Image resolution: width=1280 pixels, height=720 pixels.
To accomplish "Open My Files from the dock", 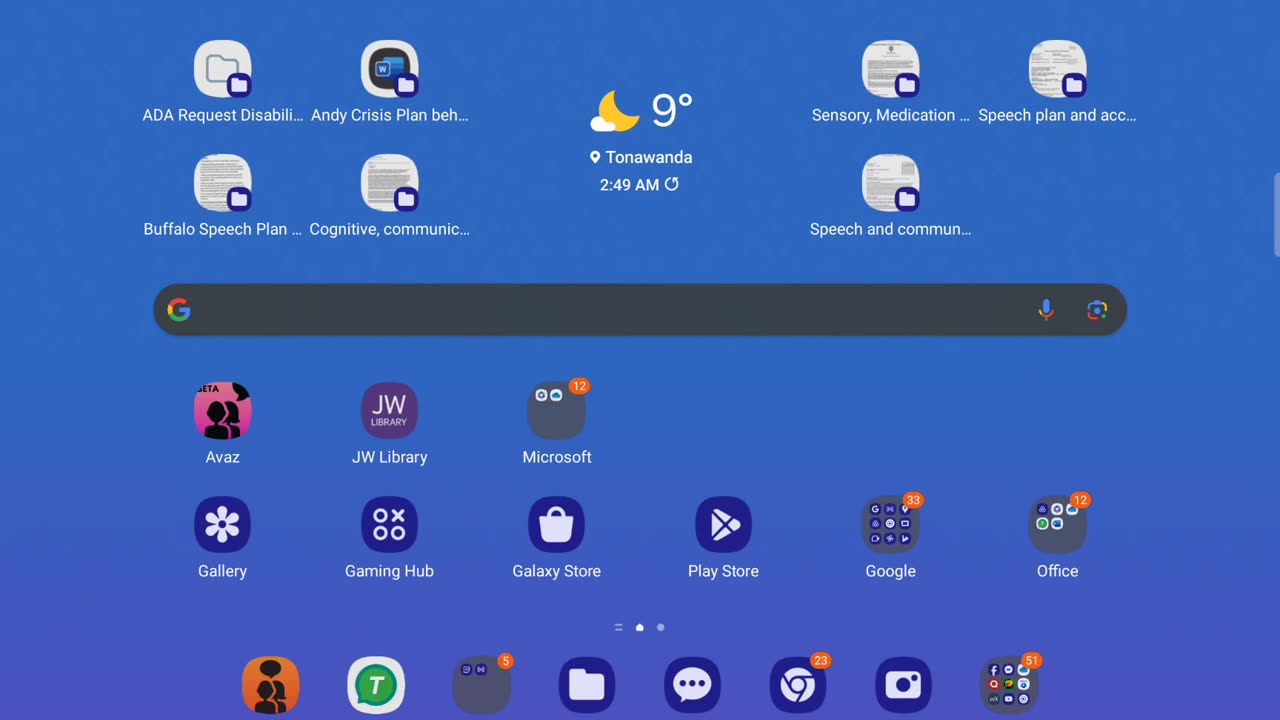I will (x=587, y=686).
